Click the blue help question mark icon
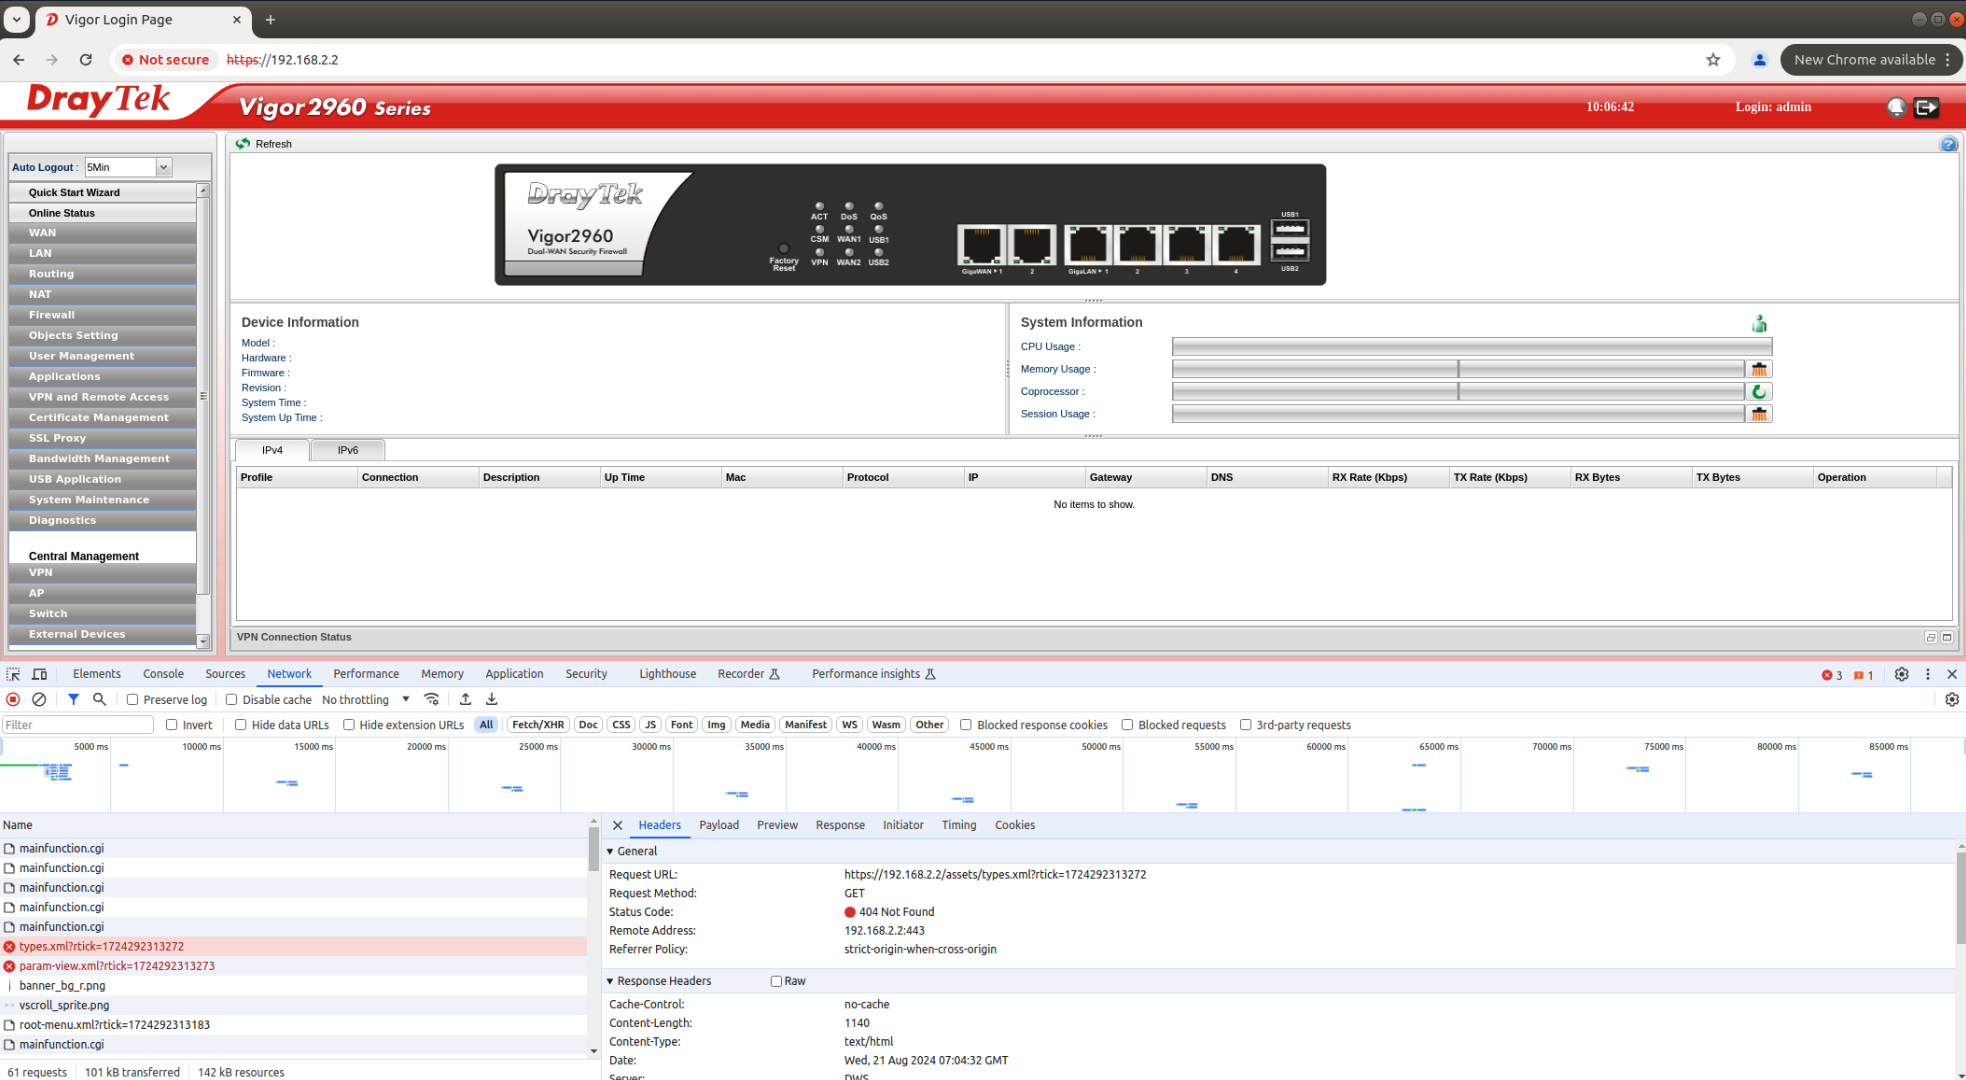 pos(1948,144)
